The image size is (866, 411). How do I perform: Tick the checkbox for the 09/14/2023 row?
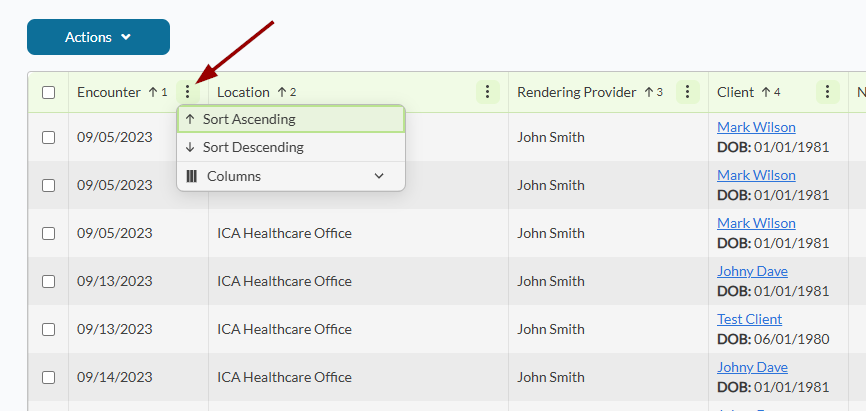point(48,377)
